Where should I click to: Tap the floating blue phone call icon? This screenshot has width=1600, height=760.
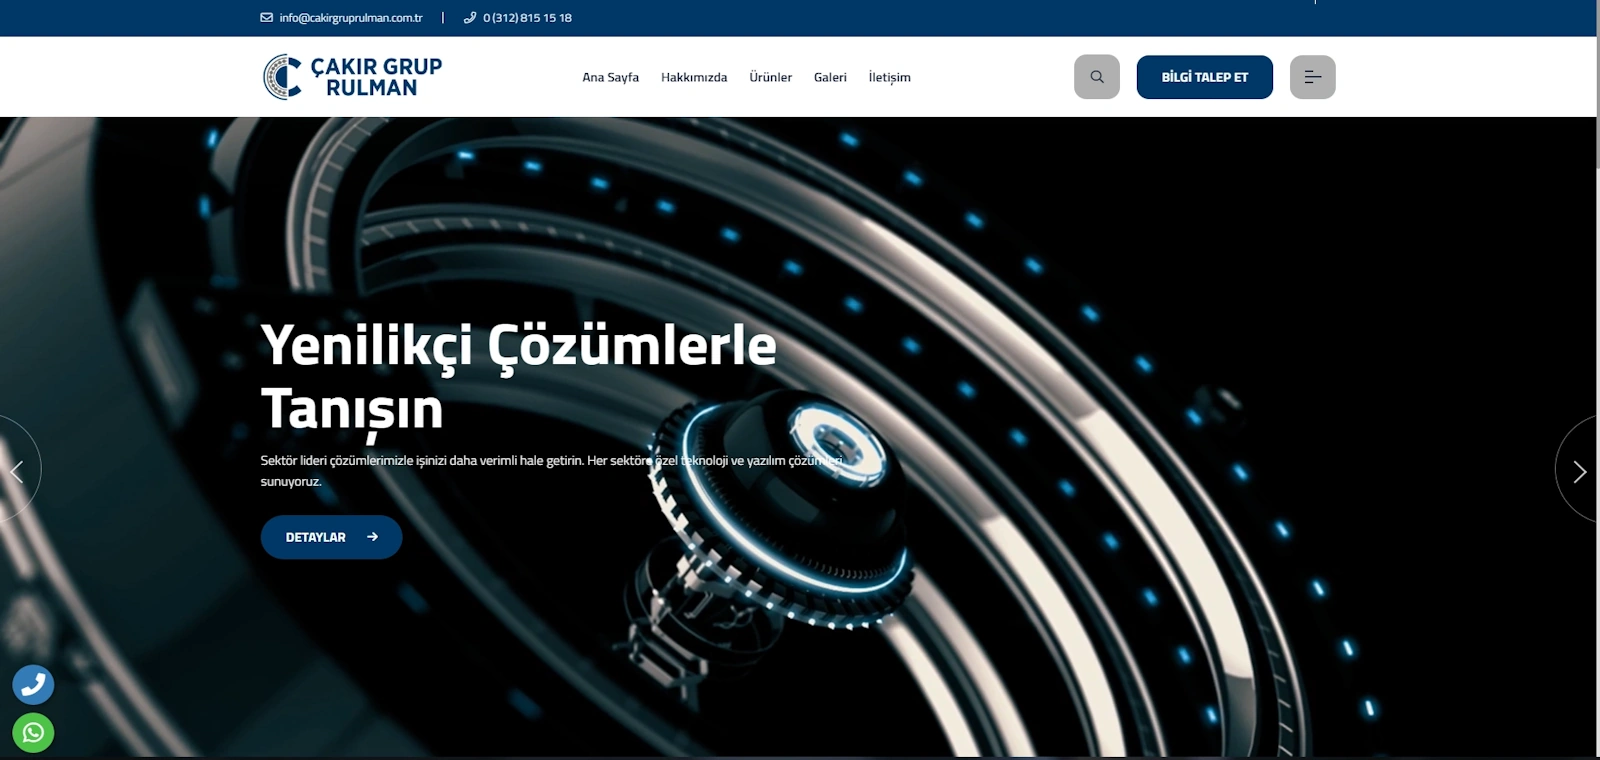[x=33, y=685]
